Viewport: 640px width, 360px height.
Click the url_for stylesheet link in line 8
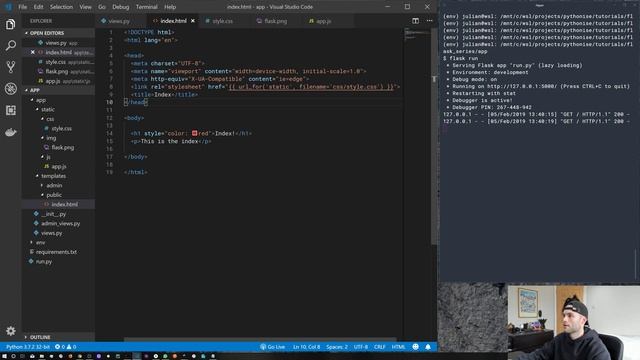point(311,87)
